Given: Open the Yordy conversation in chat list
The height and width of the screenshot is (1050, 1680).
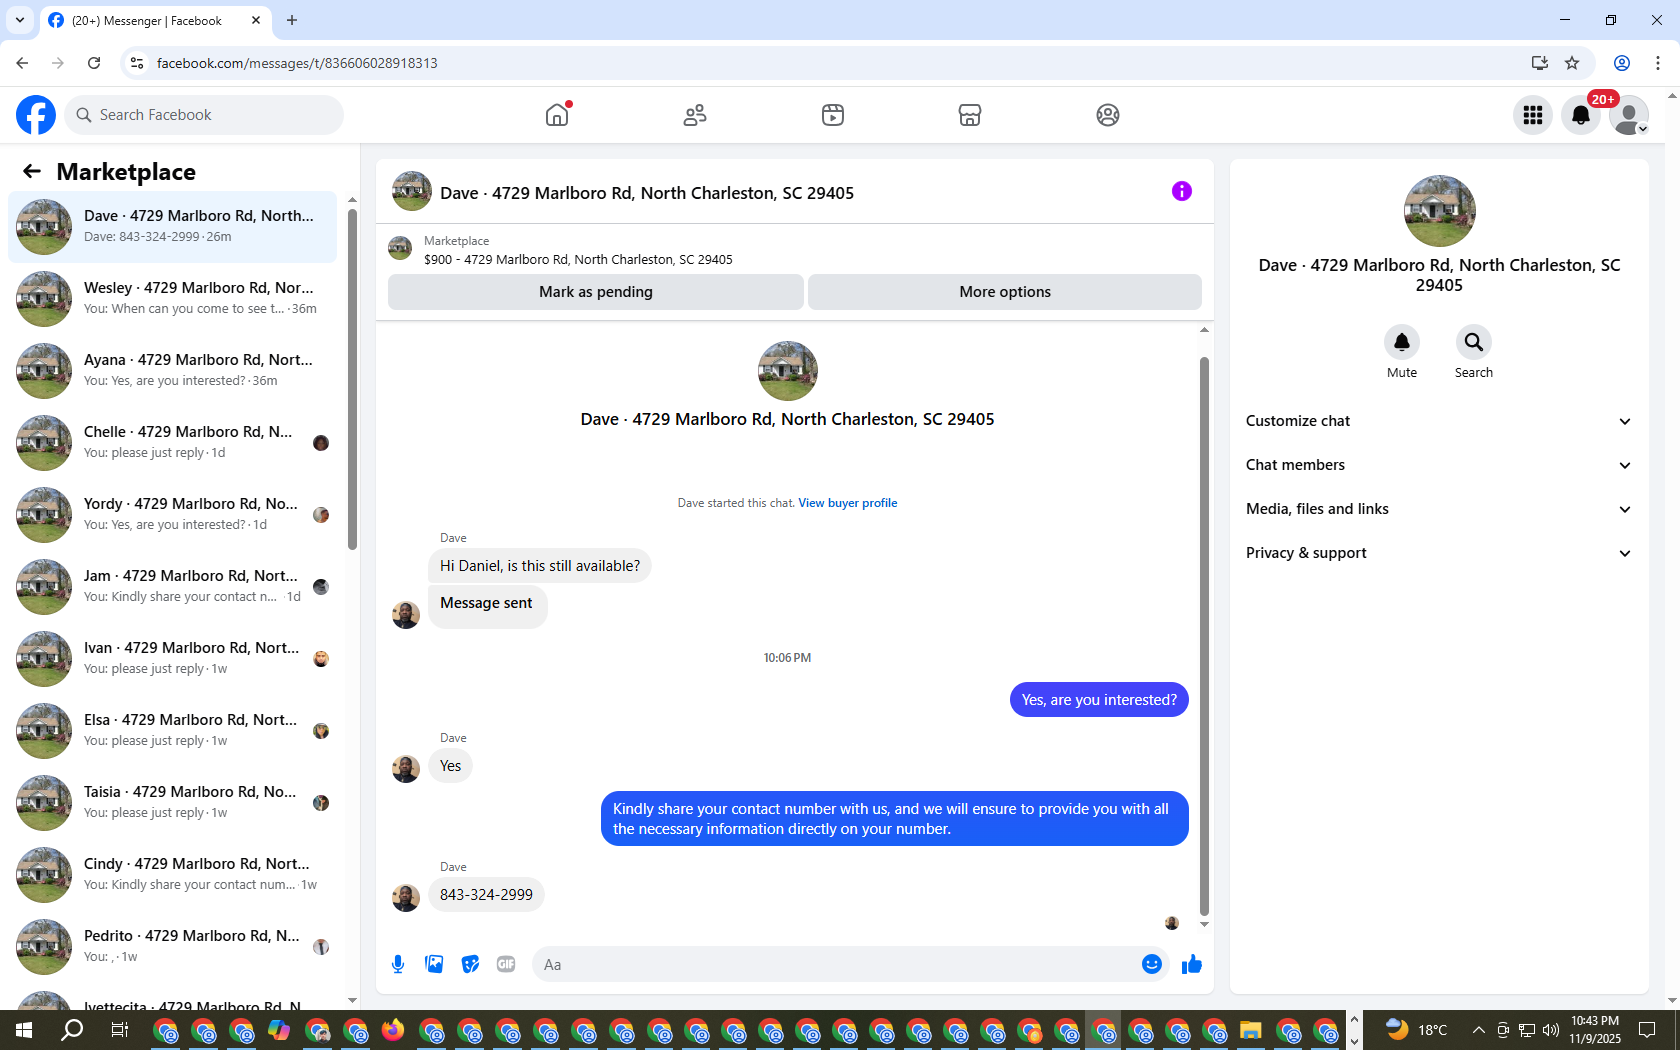Looking at the screenshot, I should [173, 515].
